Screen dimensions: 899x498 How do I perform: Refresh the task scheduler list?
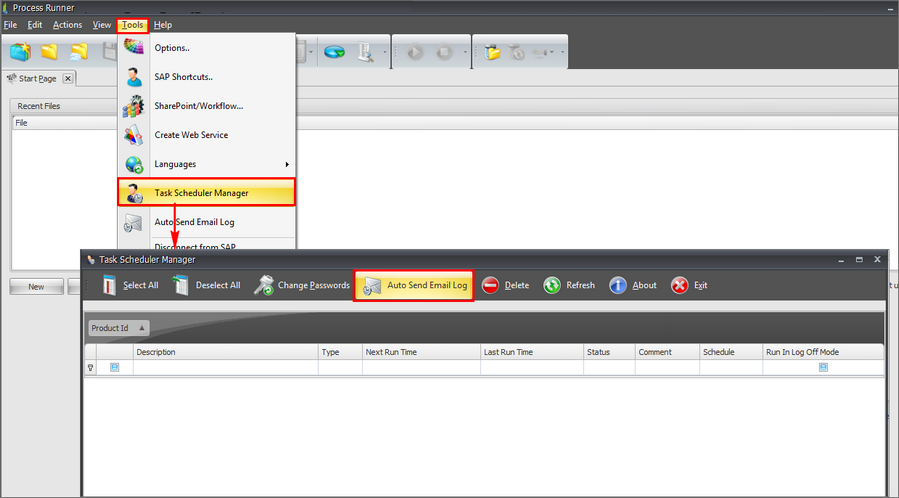[569, 285]
